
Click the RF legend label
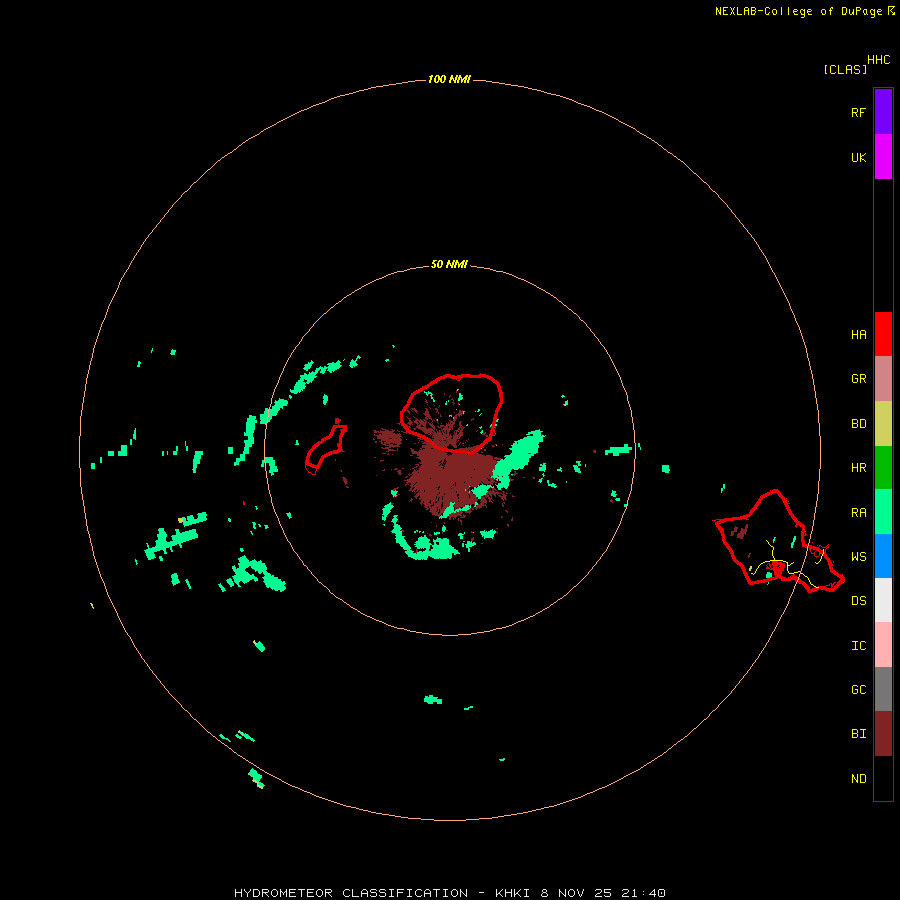coord(858,112)
